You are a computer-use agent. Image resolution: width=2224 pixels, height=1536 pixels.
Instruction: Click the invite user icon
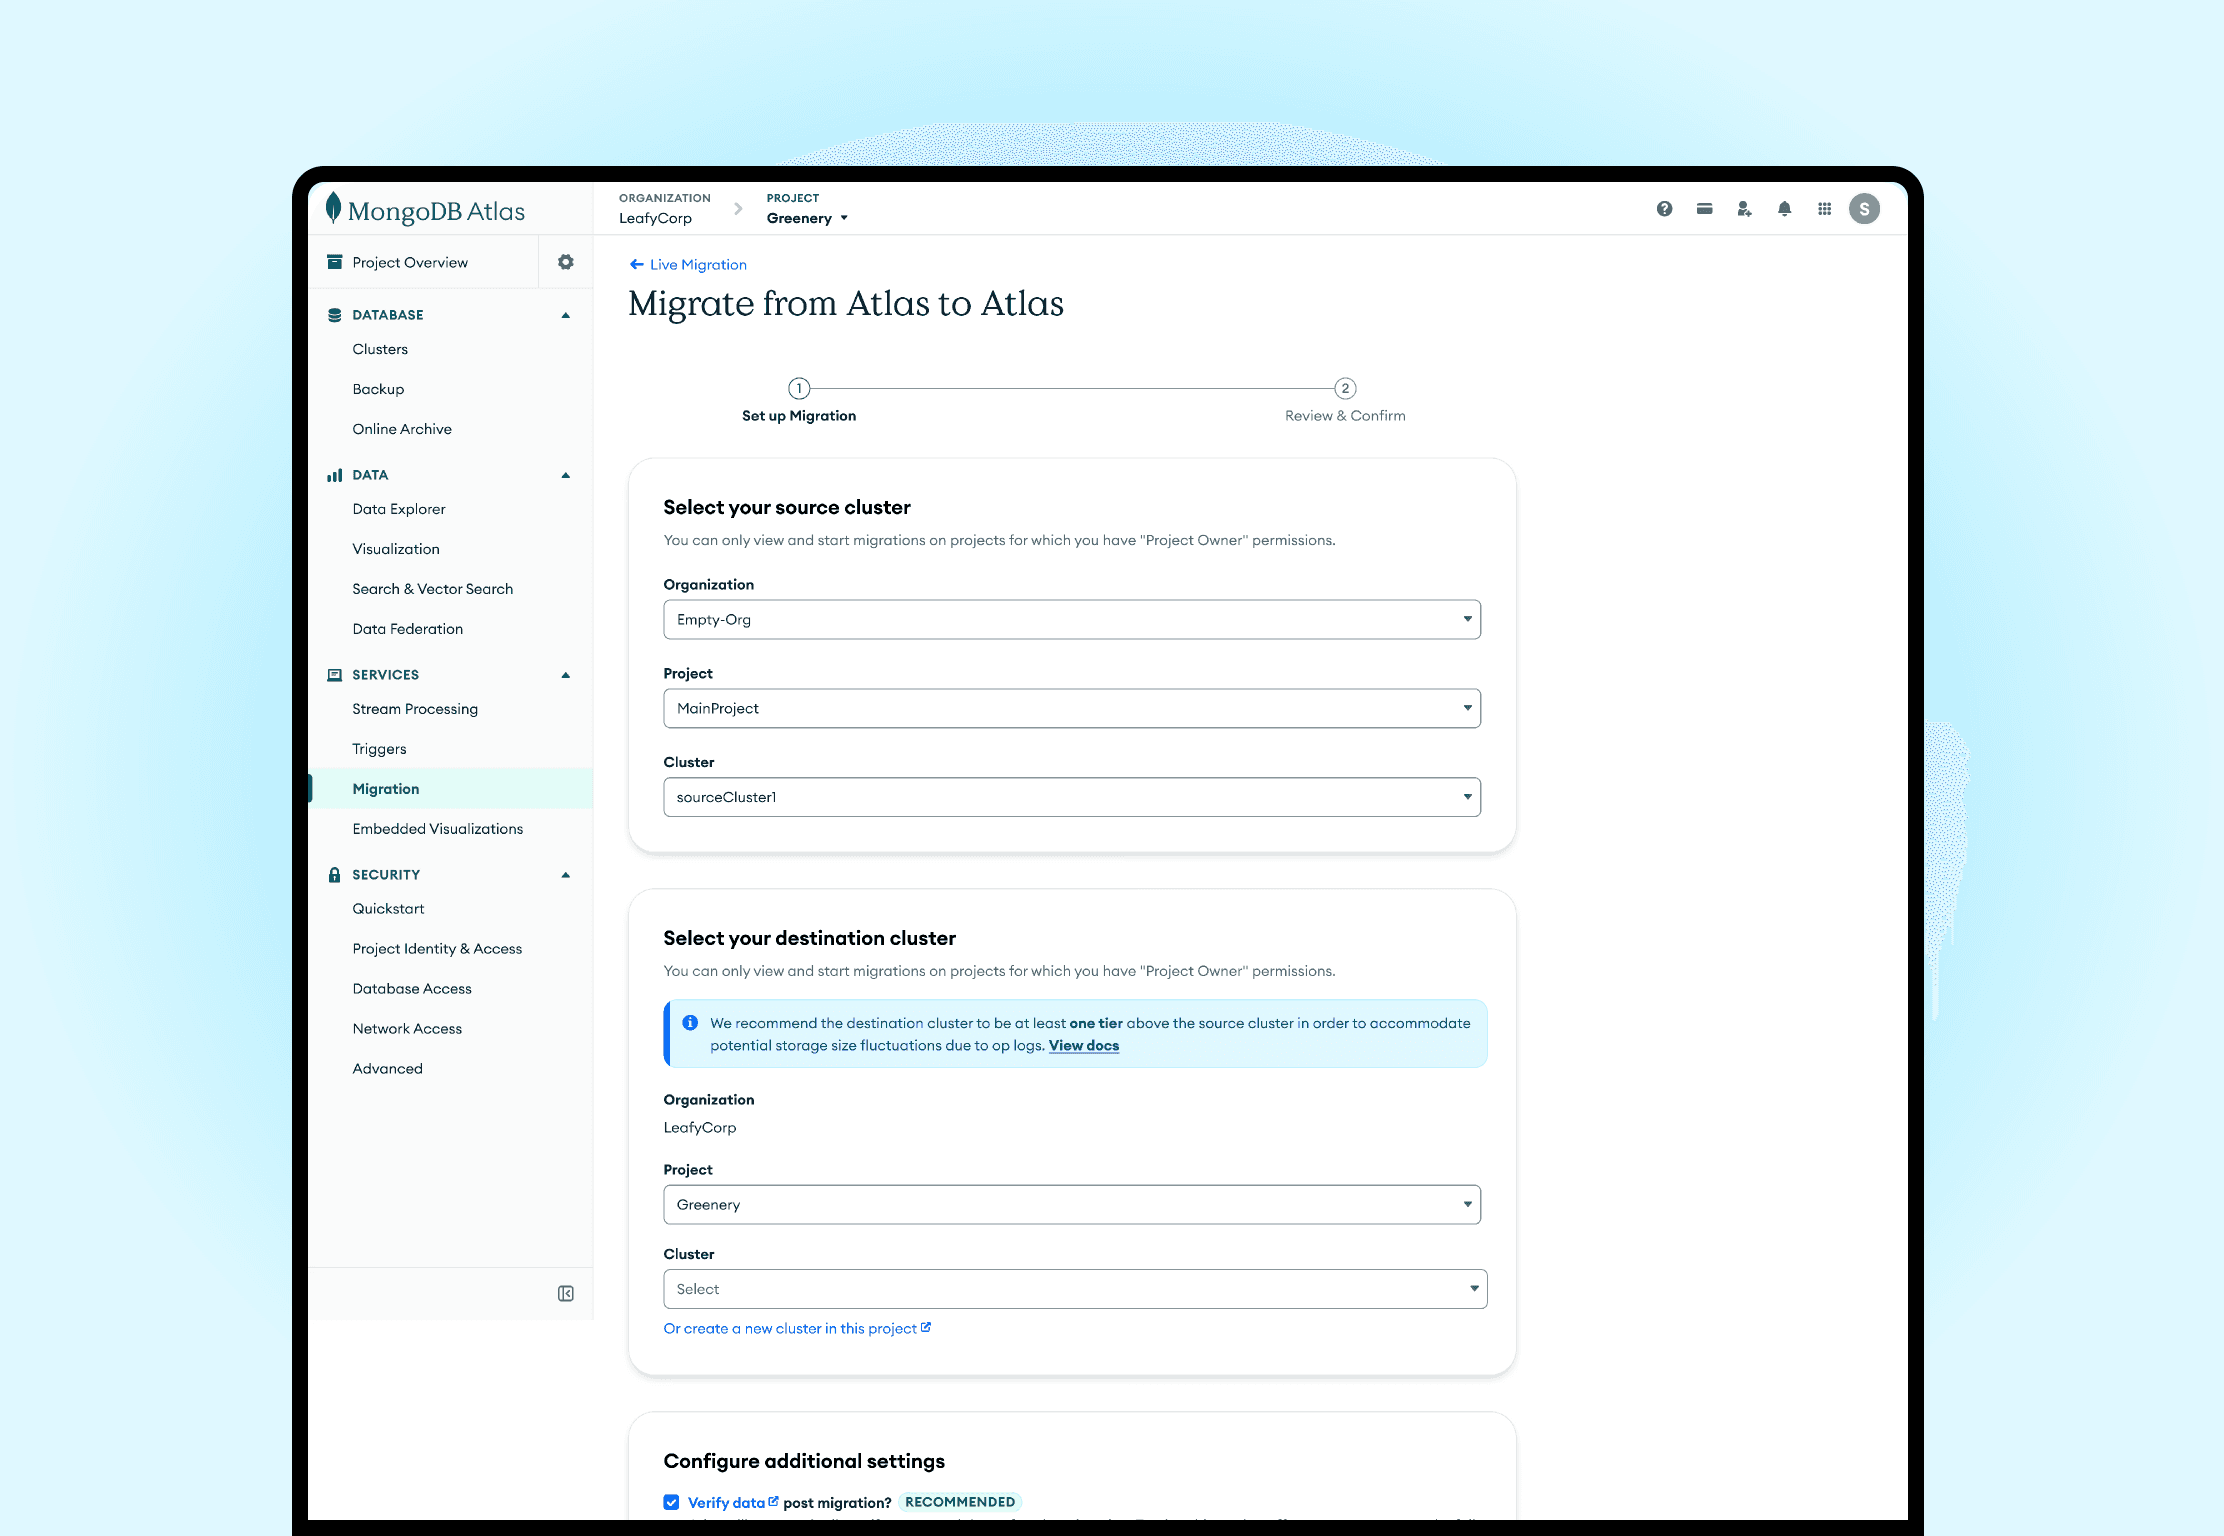[x=1744, y=209]
